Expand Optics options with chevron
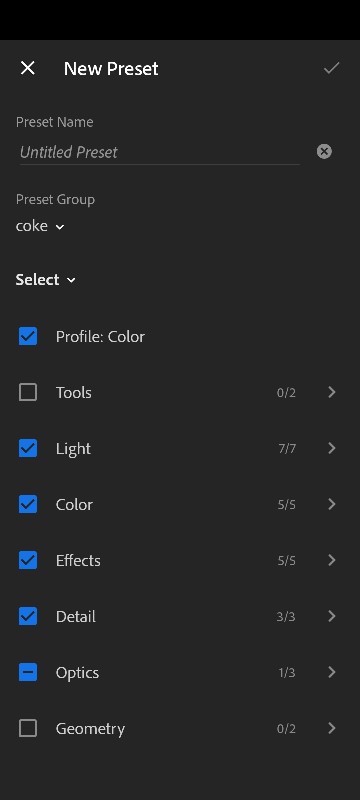Screen dimensions: 360x800 (x=332, y=672)
